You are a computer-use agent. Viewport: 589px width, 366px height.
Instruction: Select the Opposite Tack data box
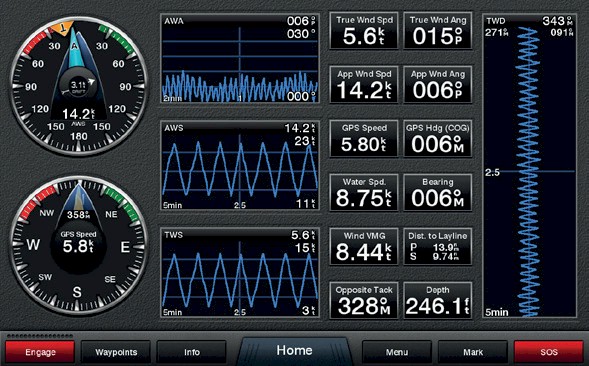pos(364,301)
